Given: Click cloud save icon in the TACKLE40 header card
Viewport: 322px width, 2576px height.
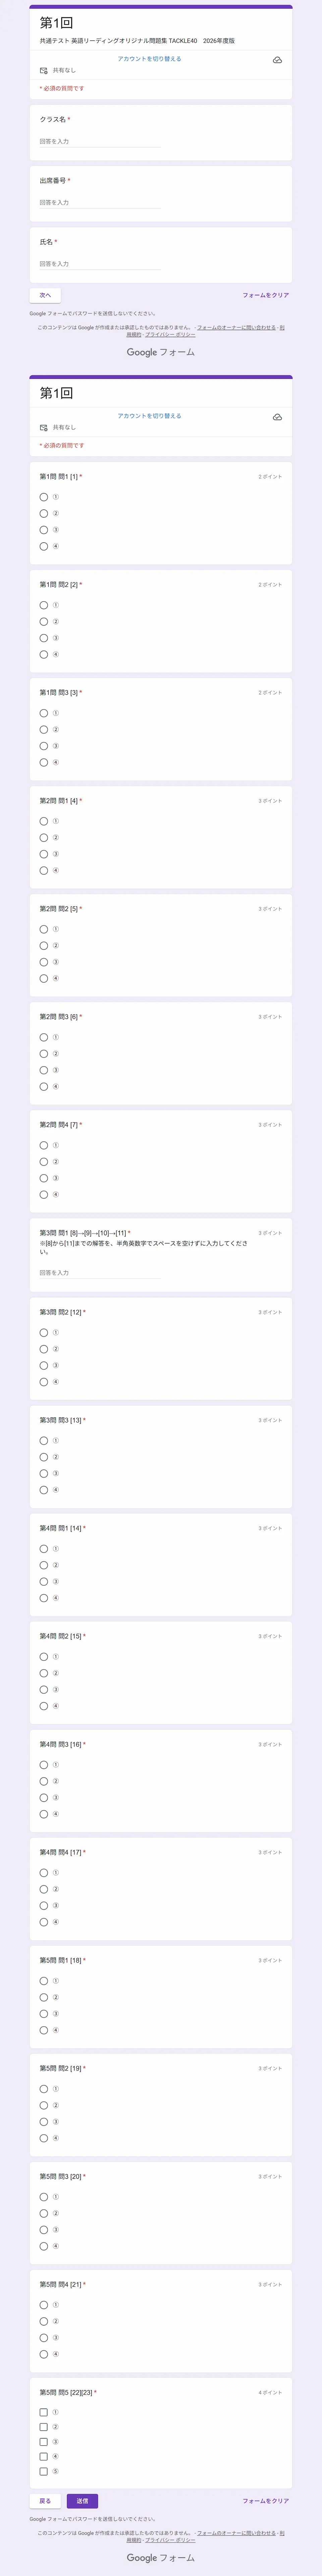Looking at the screenshot, I should point(277,60).
